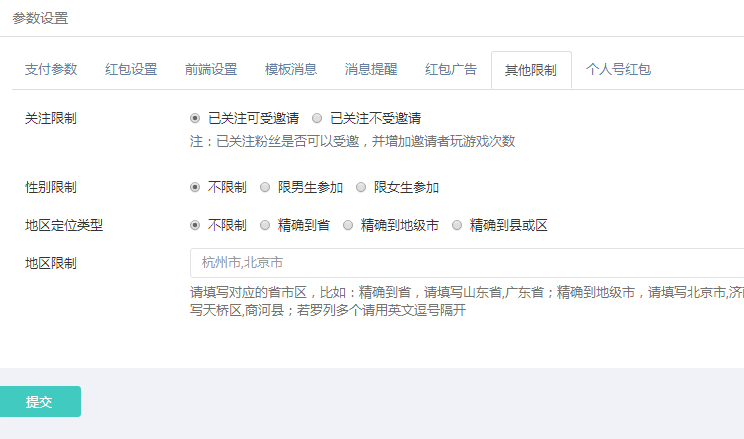Pick 精确到县或区 location type

[457, 225]
